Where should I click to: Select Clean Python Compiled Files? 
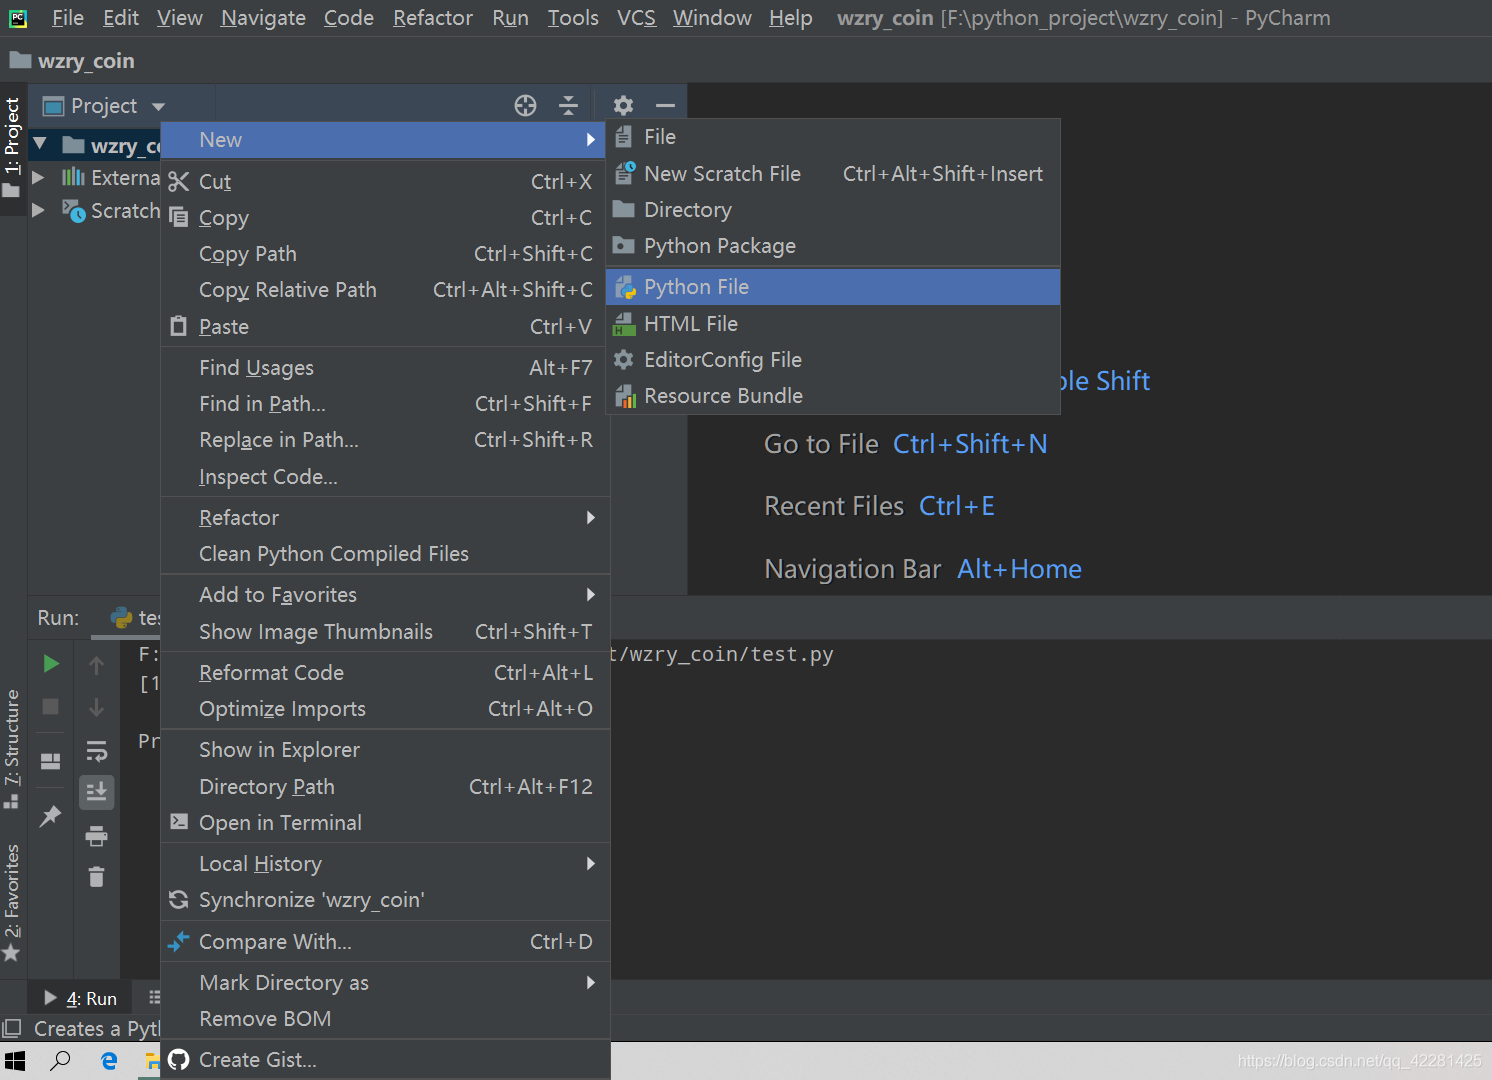(x=385, y=554)
